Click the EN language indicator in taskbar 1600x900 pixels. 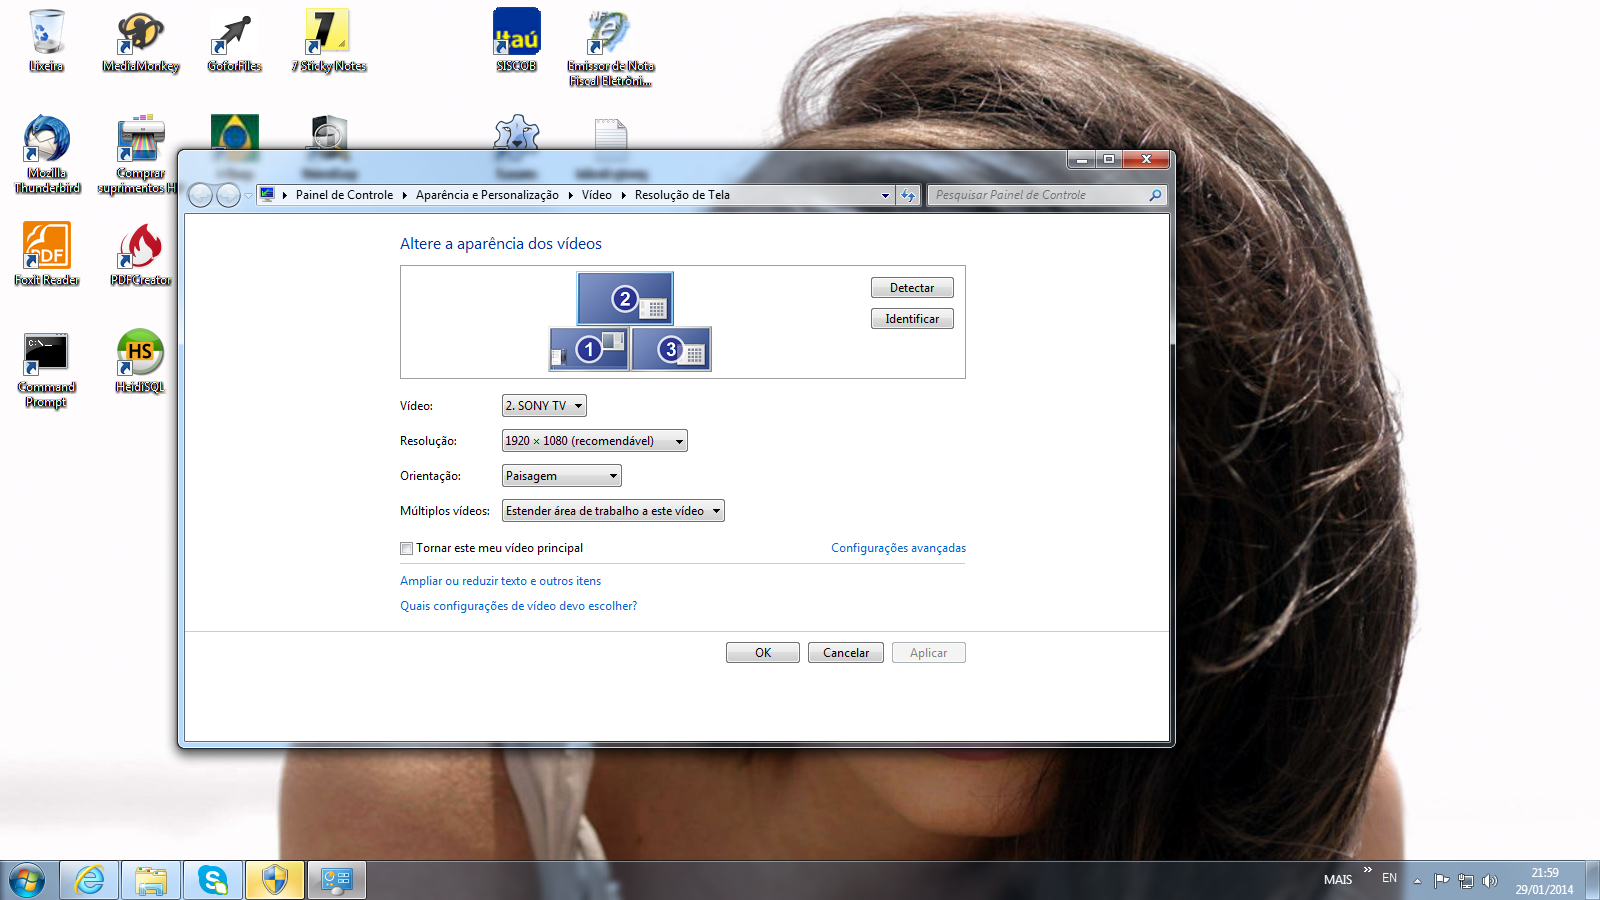pos(1389,878)
